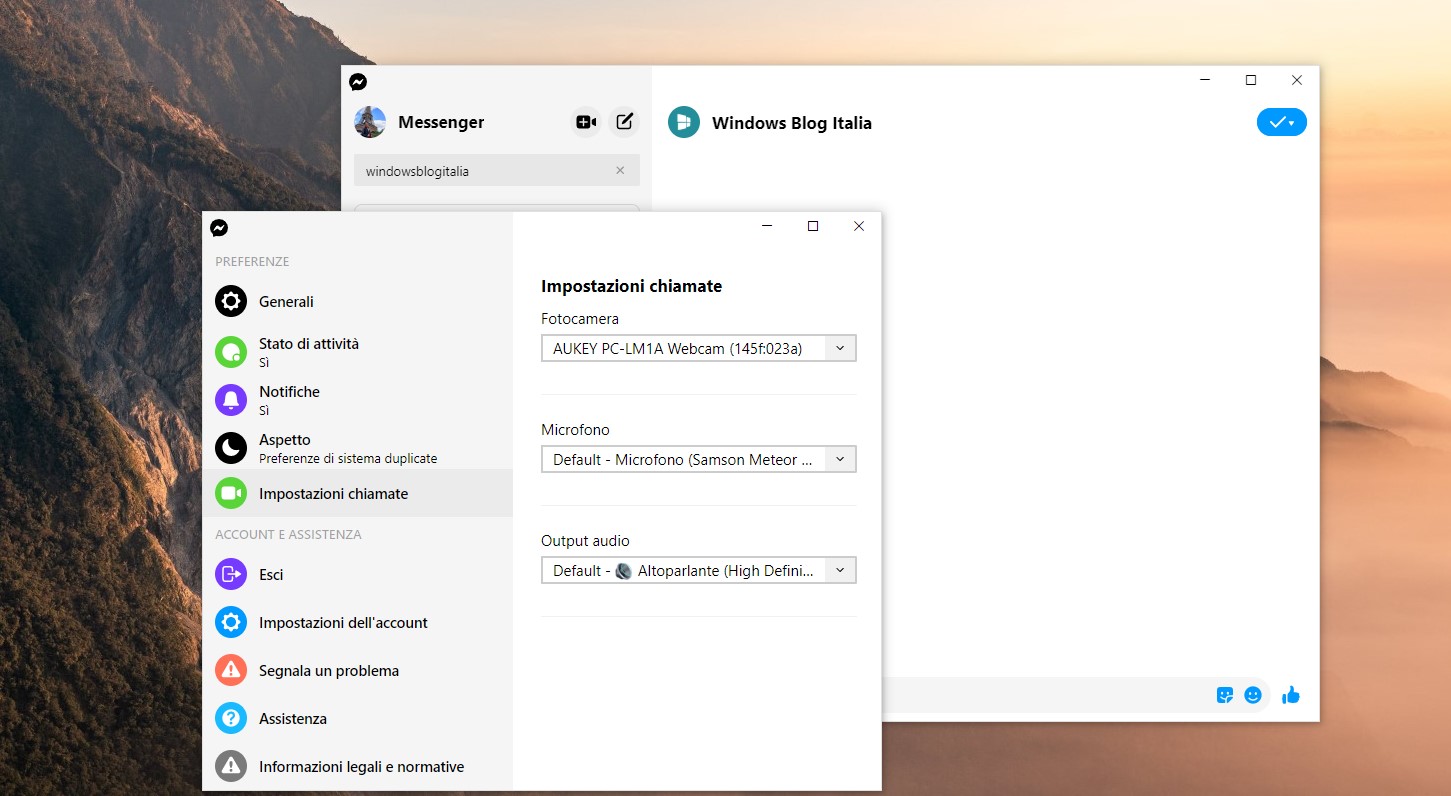The width and height of the screenshot is (1451, 796).
Task: Click the profile avatar in Messenger window
Action: [x=370, y=122]
